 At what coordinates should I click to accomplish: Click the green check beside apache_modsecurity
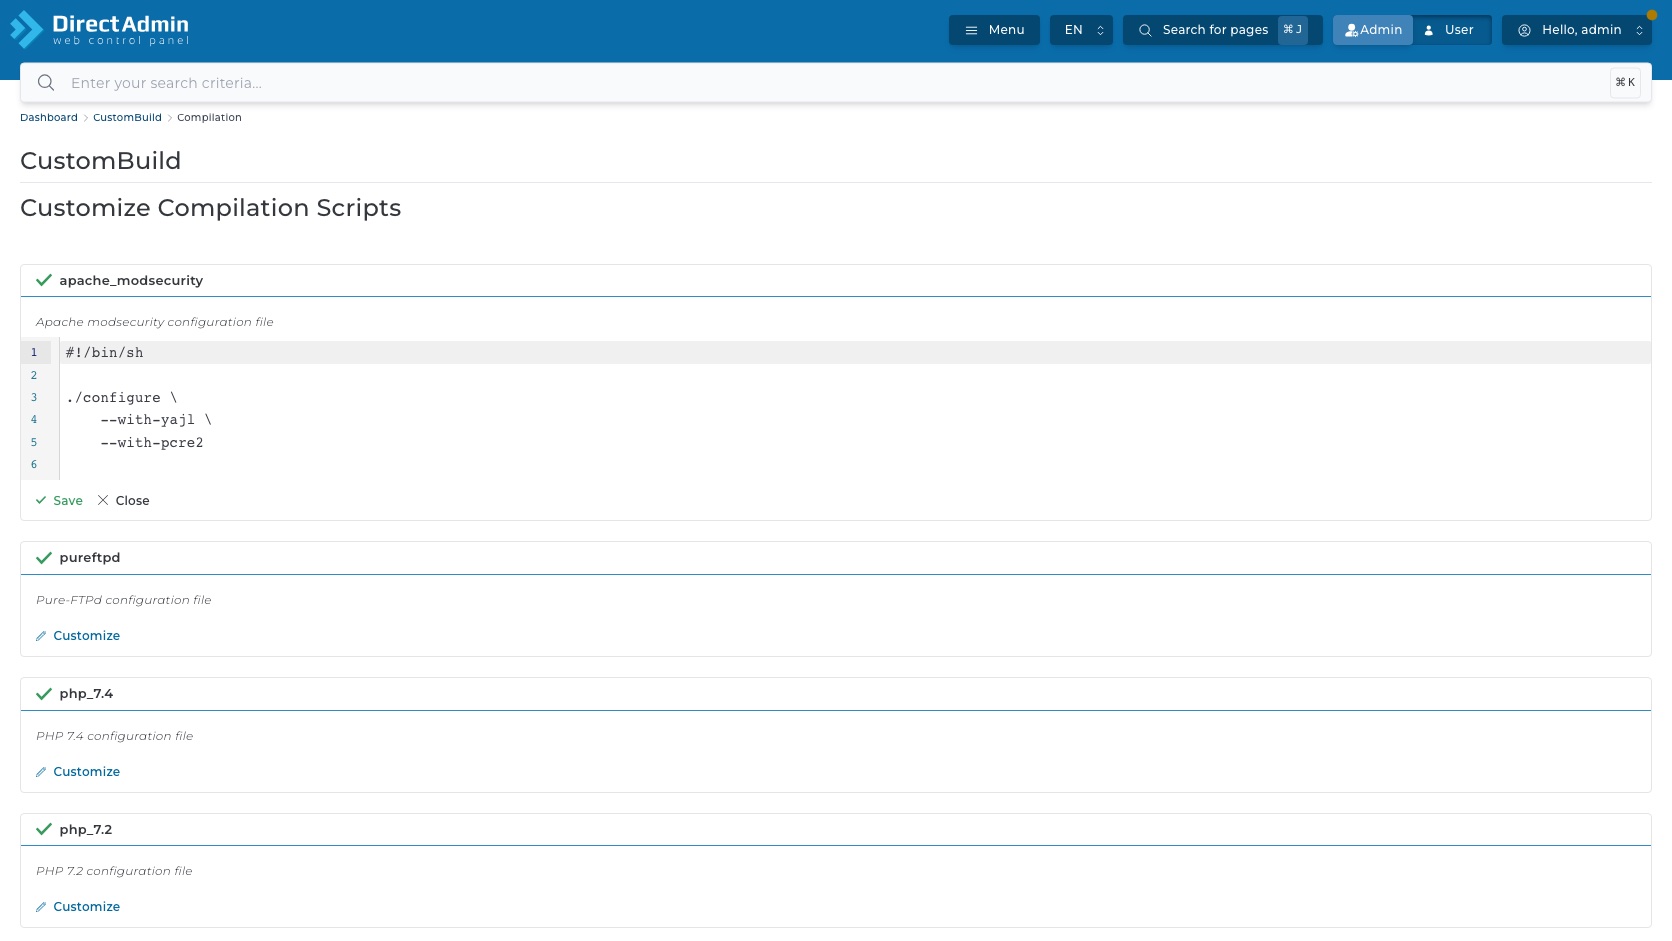point(44,281)
